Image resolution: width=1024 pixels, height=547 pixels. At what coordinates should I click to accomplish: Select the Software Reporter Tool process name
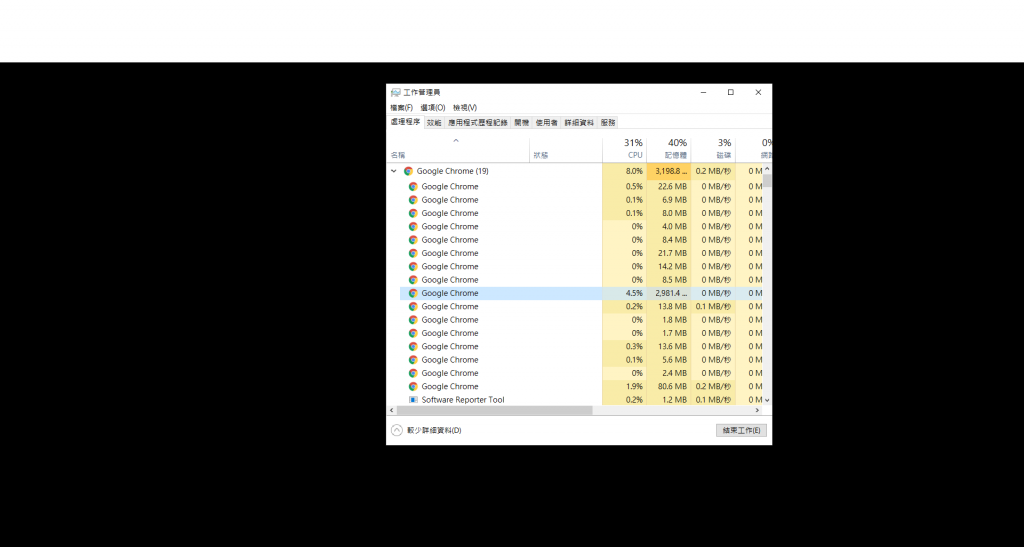[462, 399]
